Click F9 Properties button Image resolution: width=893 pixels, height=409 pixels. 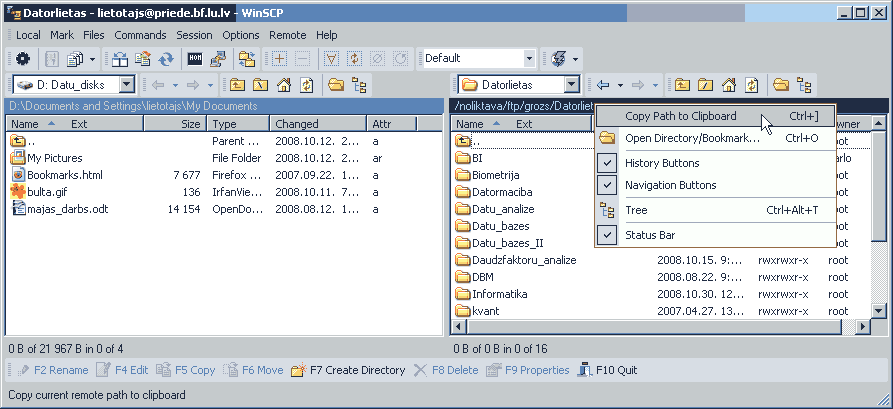click(x=527, y=370)
